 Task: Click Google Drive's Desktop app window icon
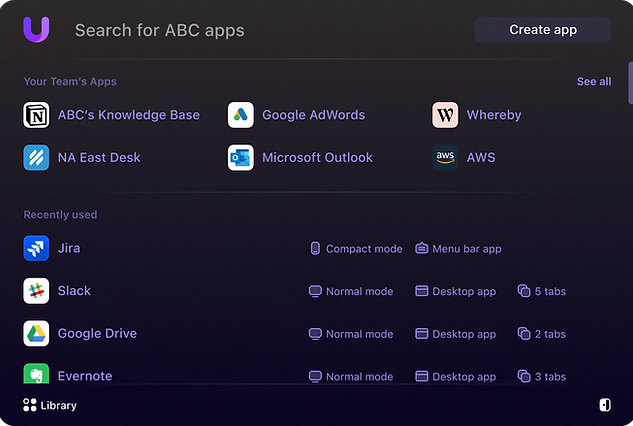tap(421, 334)
